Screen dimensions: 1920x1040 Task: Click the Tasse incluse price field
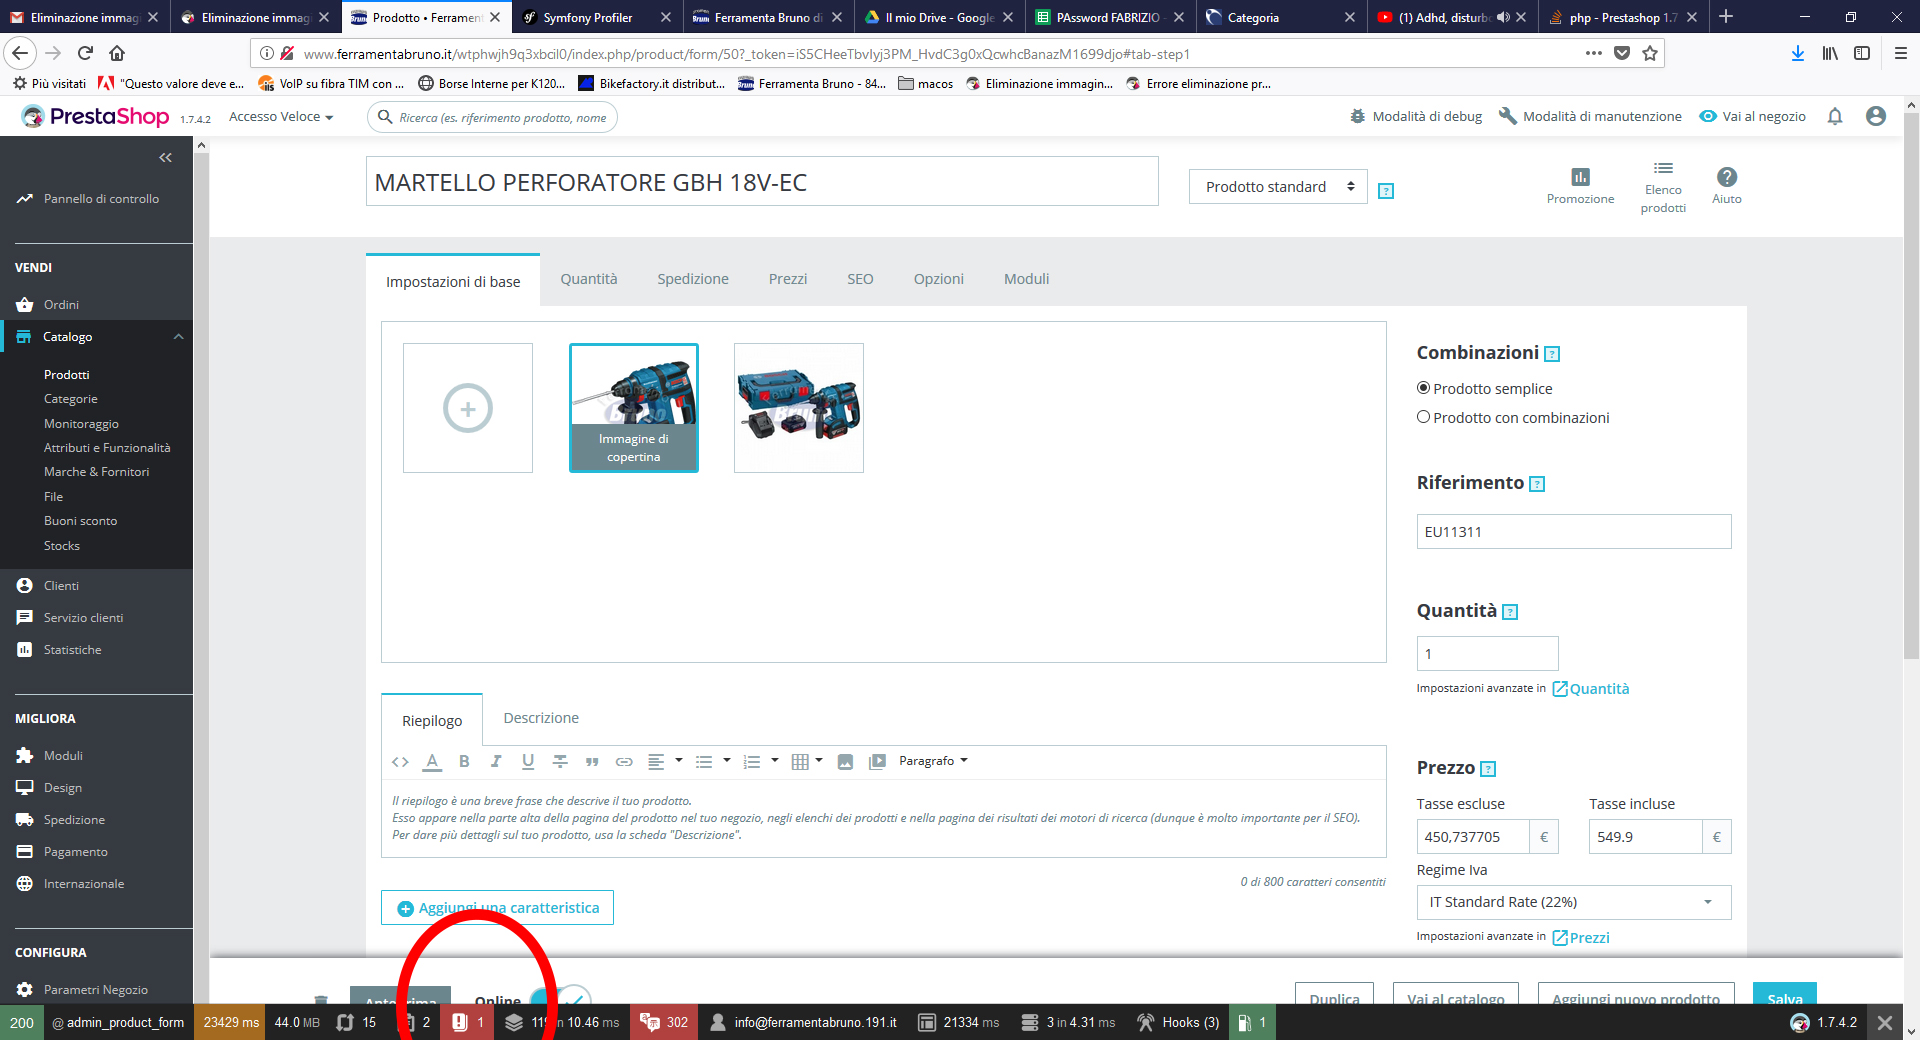click(x=1646, y=837)
